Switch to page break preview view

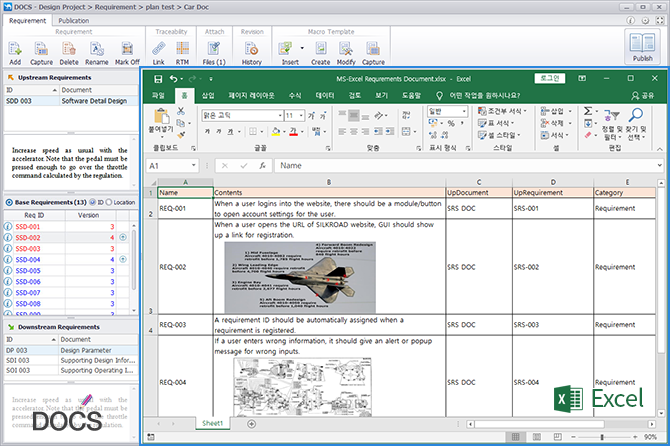558,437
